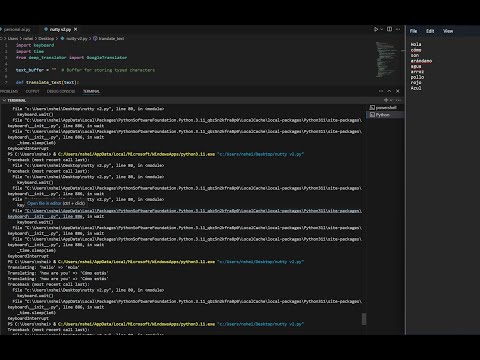Collapse the TERMINAL section header chevron
Viewport: 480px width, 360px height.
(4, 100)
